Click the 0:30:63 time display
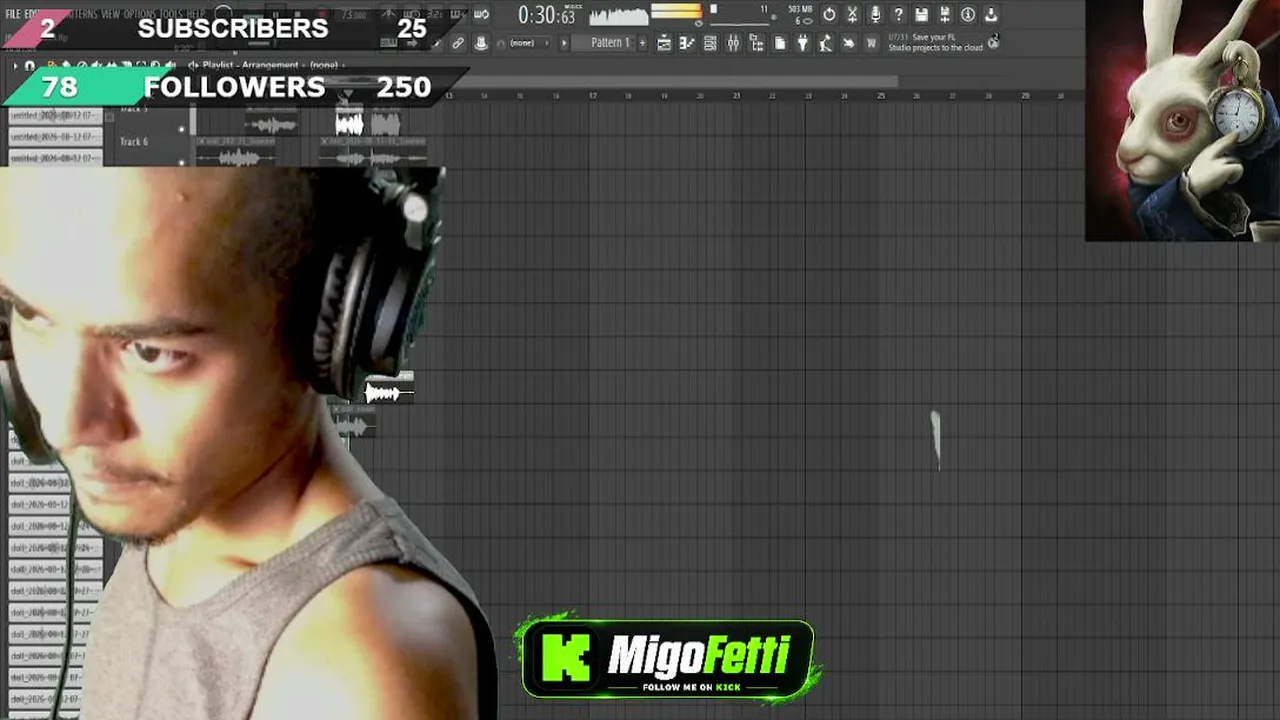 (546, 15)
